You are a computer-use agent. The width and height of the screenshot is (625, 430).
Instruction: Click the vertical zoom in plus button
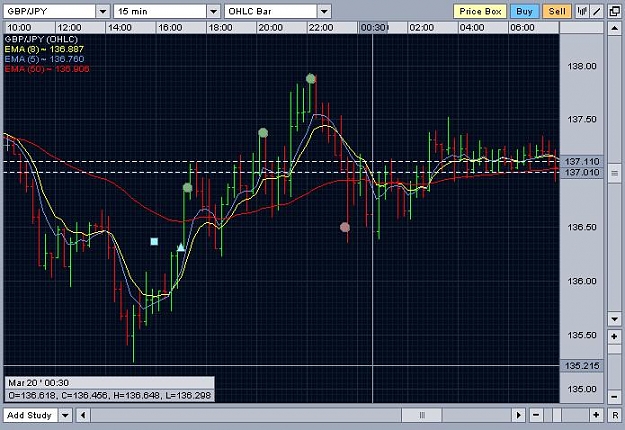pyautogui.click(x=614, y=337)
